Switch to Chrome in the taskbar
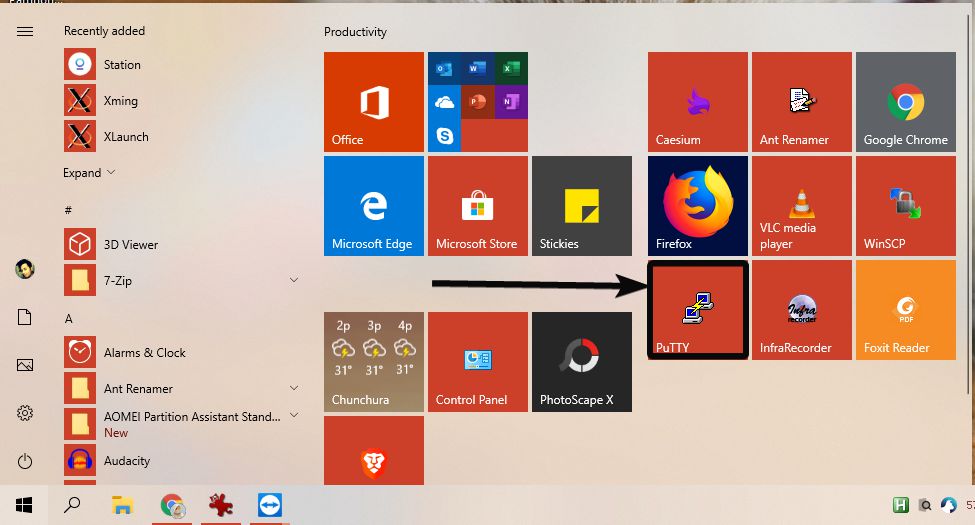The width and height of the screenshot is (975, 525). [x=172, y=505]
